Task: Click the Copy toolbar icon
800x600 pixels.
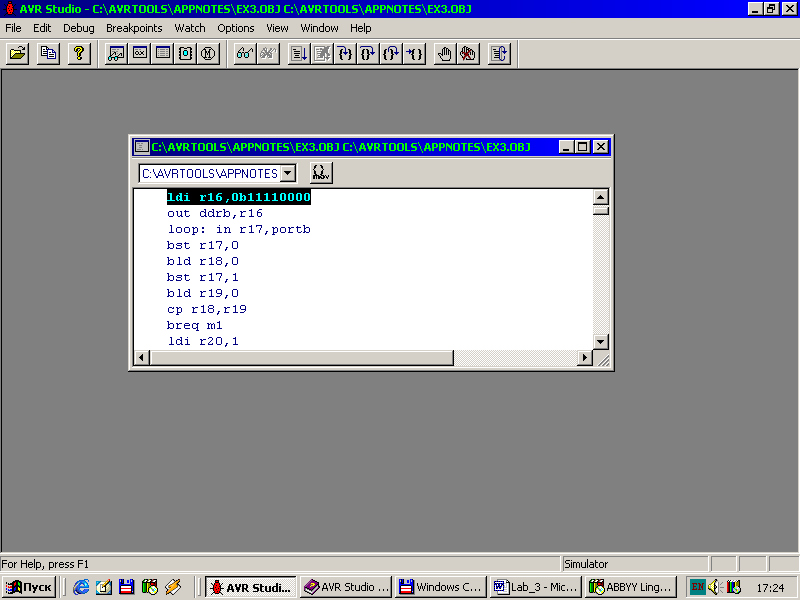Action: click(48, 54)
